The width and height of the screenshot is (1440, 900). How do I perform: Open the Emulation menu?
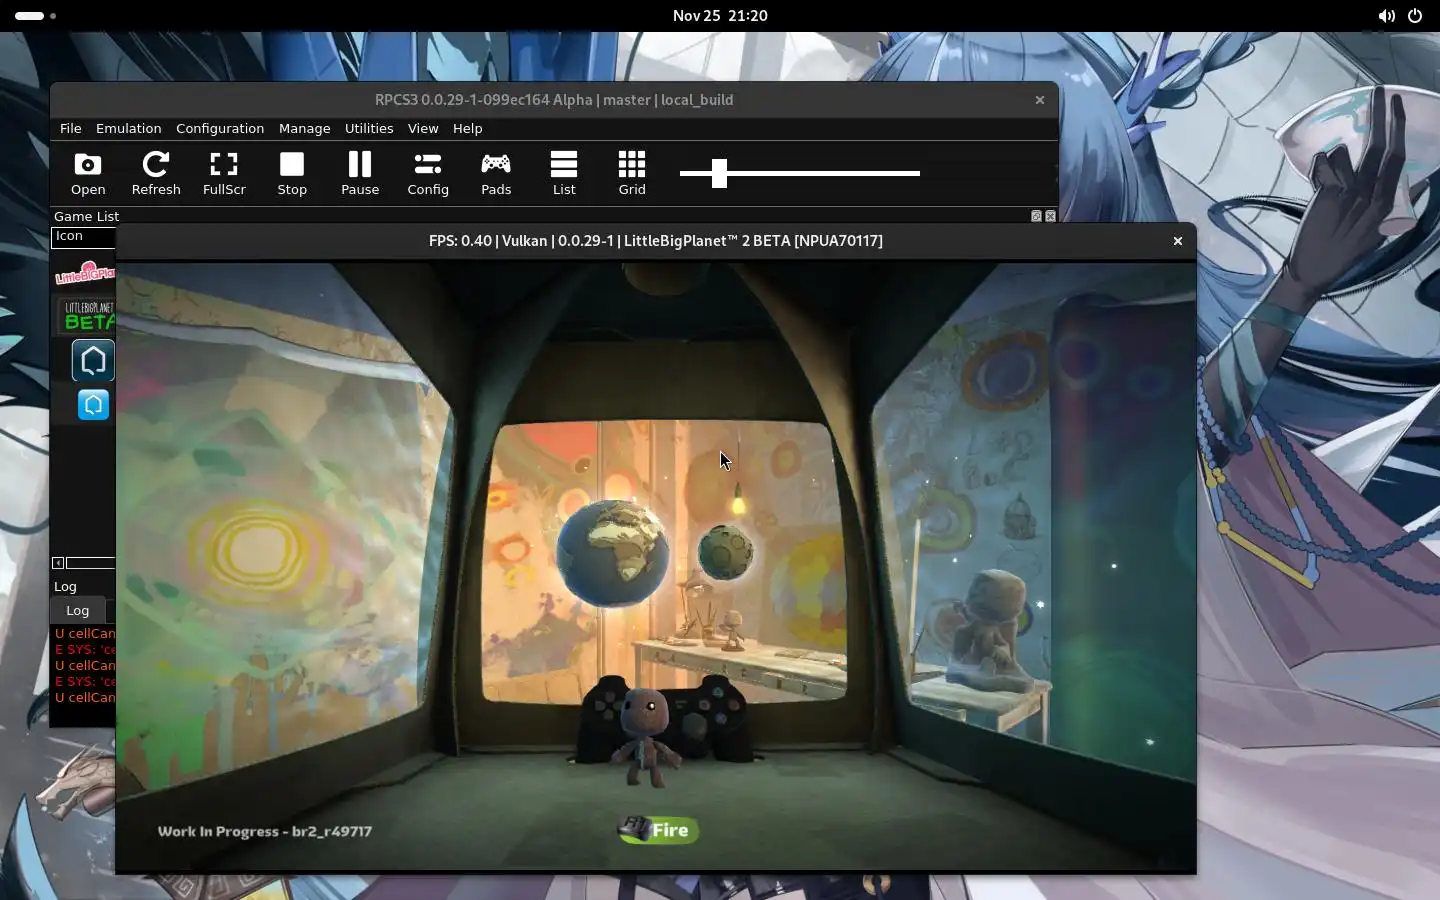point(128,128)
